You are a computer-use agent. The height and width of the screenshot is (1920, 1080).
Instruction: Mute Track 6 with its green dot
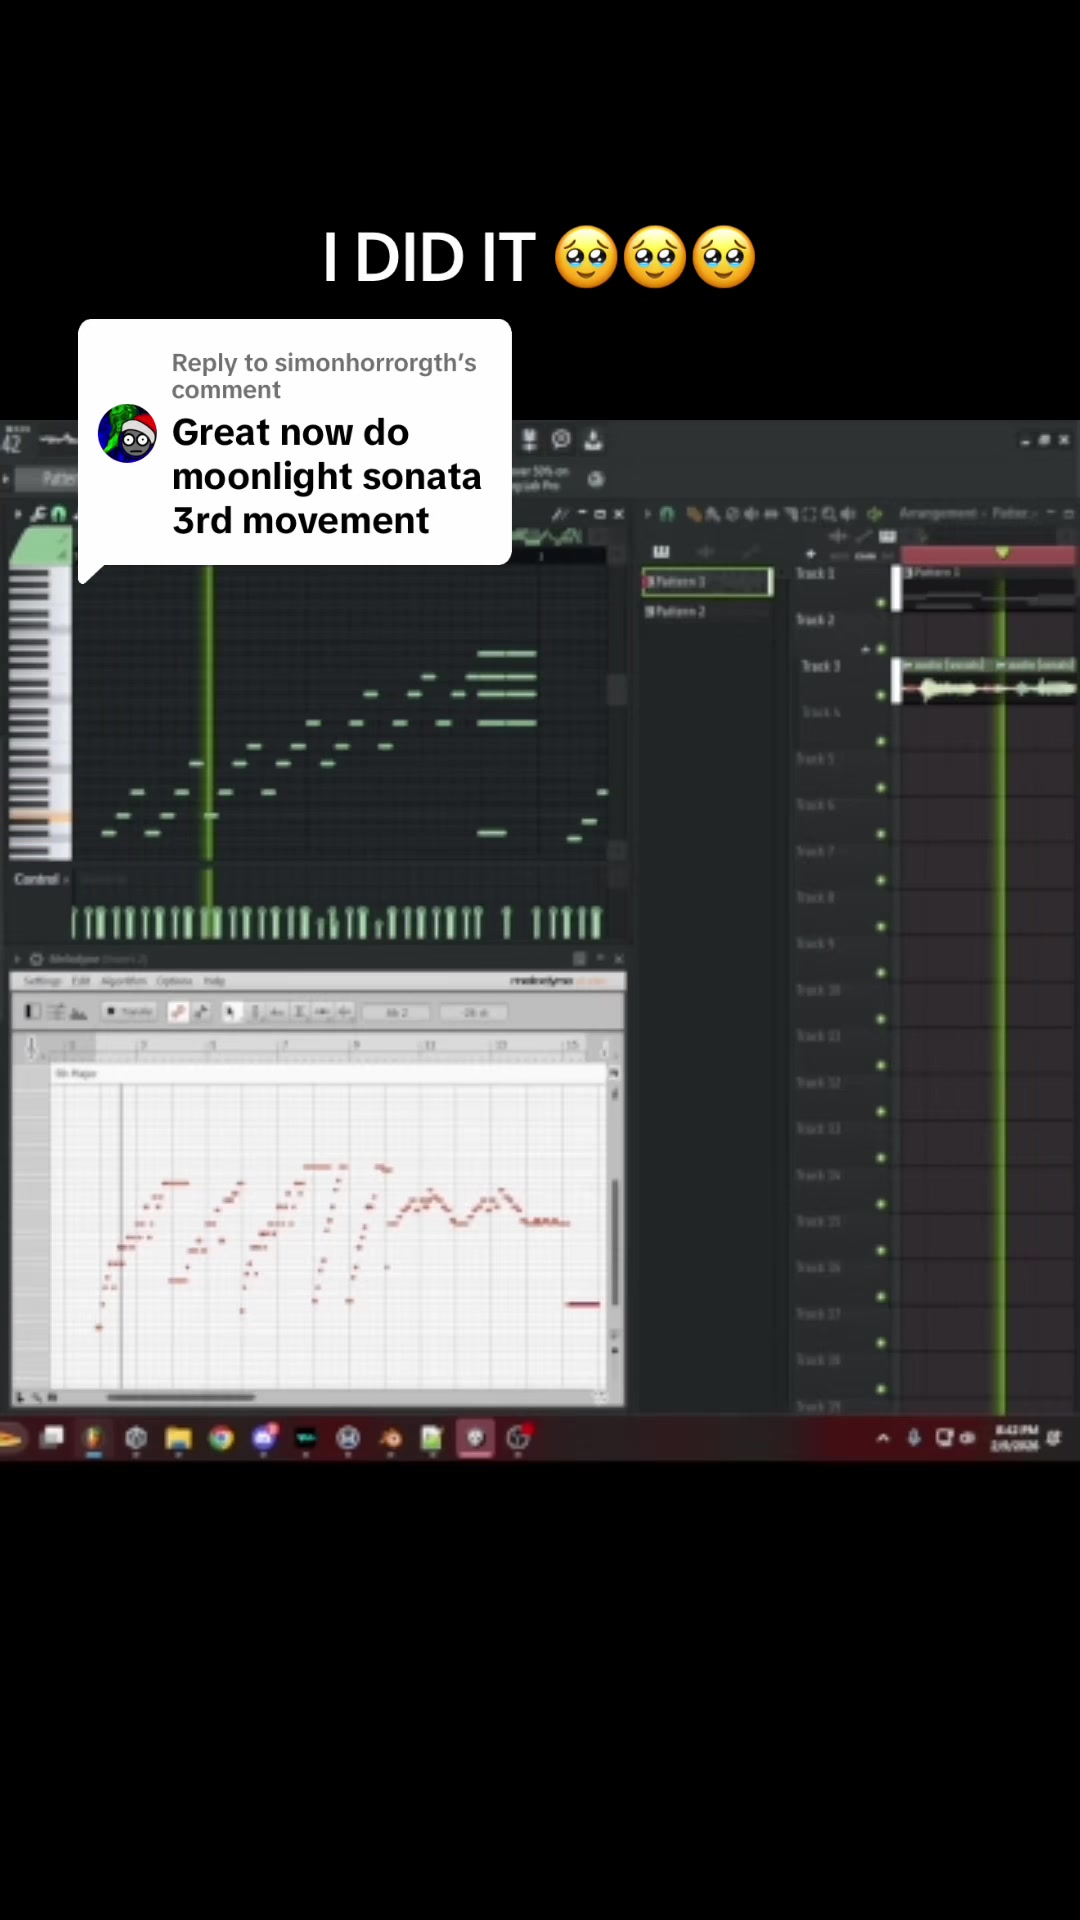[x=881, y=834]
